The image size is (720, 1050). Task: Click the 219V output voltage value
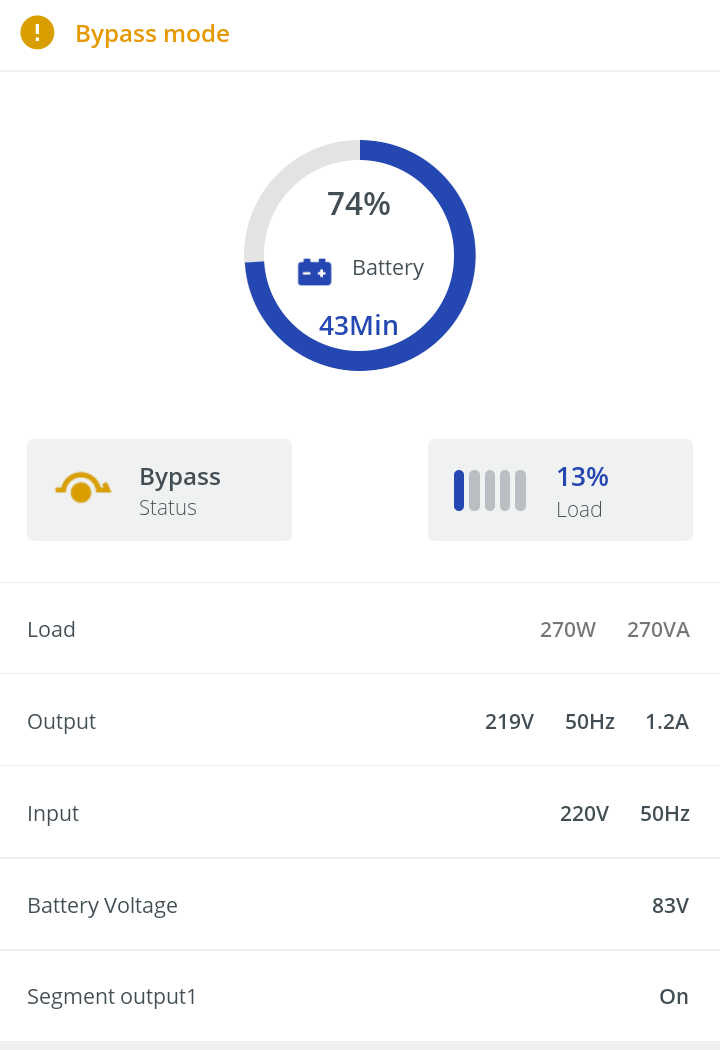509,721
